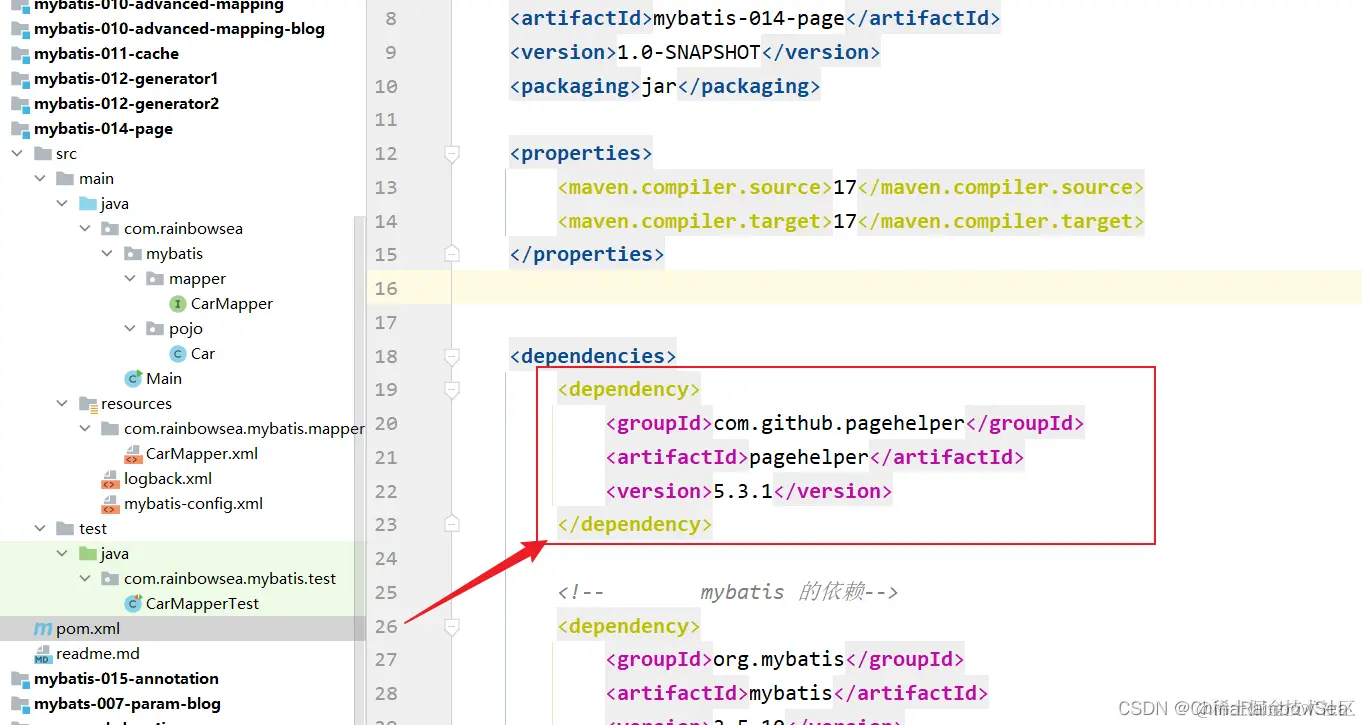Click the org.mybatis groupId text
The image size is (1362, 725).
point(779,660)
